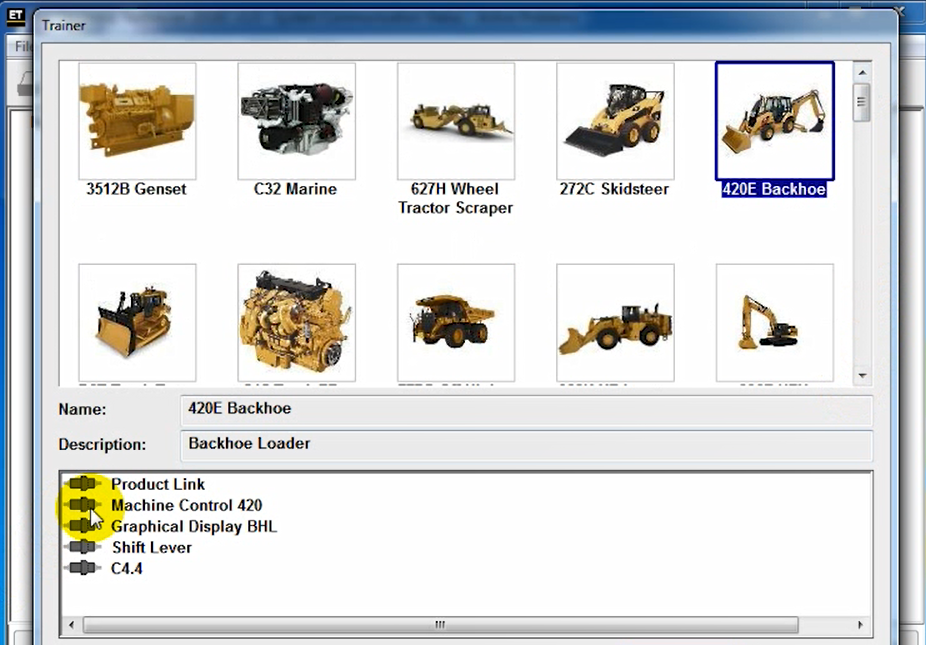
Task: Click the ECM icon beside Shift Lever
Action: coord(83,547)
